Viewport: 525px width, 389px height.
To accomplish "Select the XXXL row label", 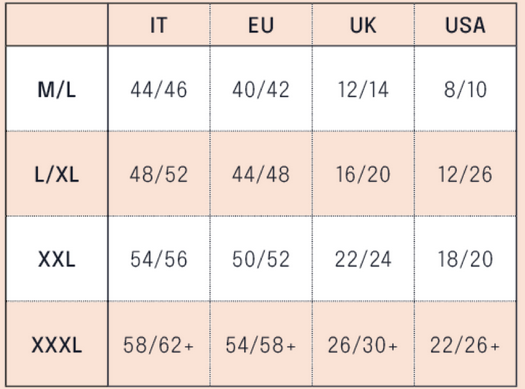I will point(57,345).
